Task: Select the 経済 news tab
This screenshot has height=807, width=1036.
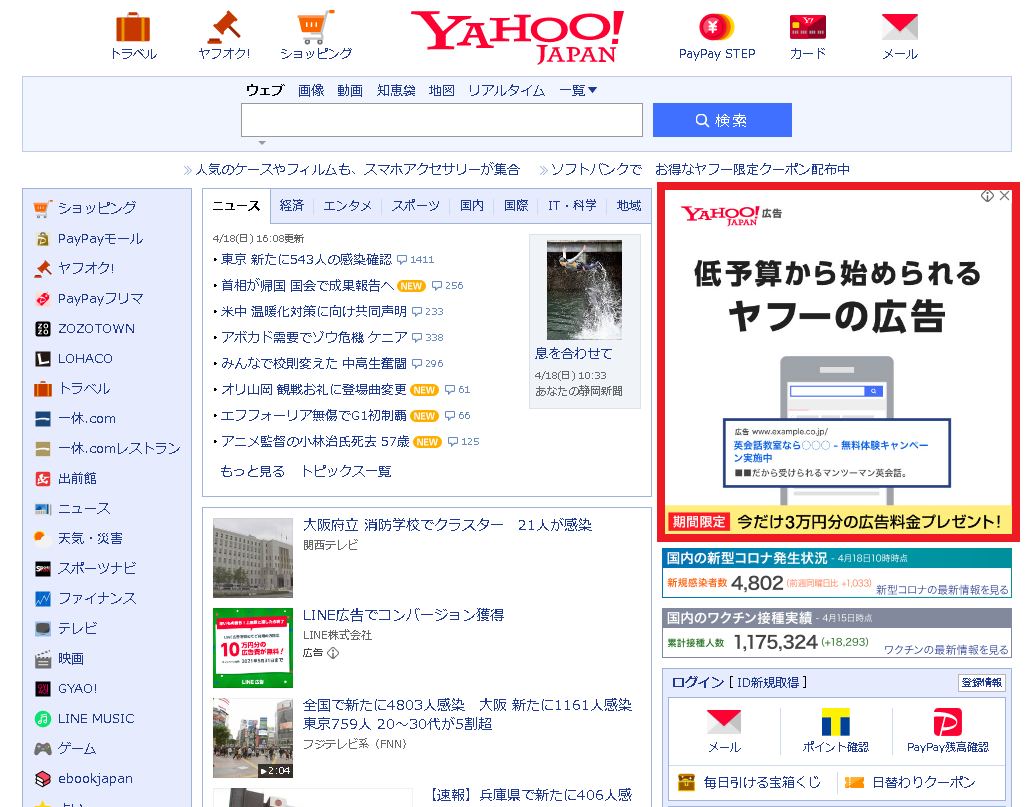Action: point(291,206)
